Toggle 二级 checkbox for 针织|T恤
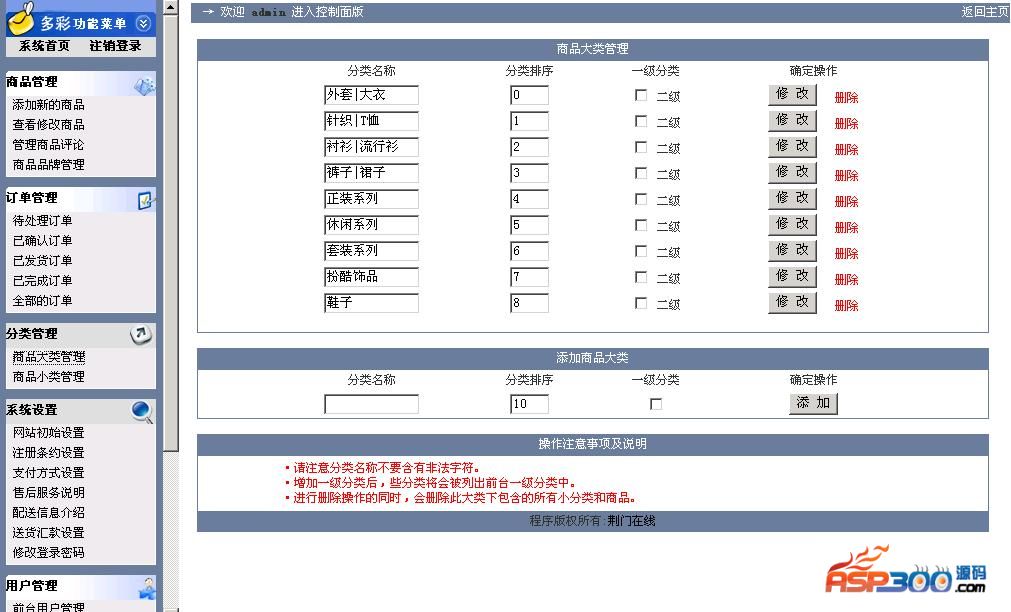The height and width of the screenshot is (612, 1011). 641,121
